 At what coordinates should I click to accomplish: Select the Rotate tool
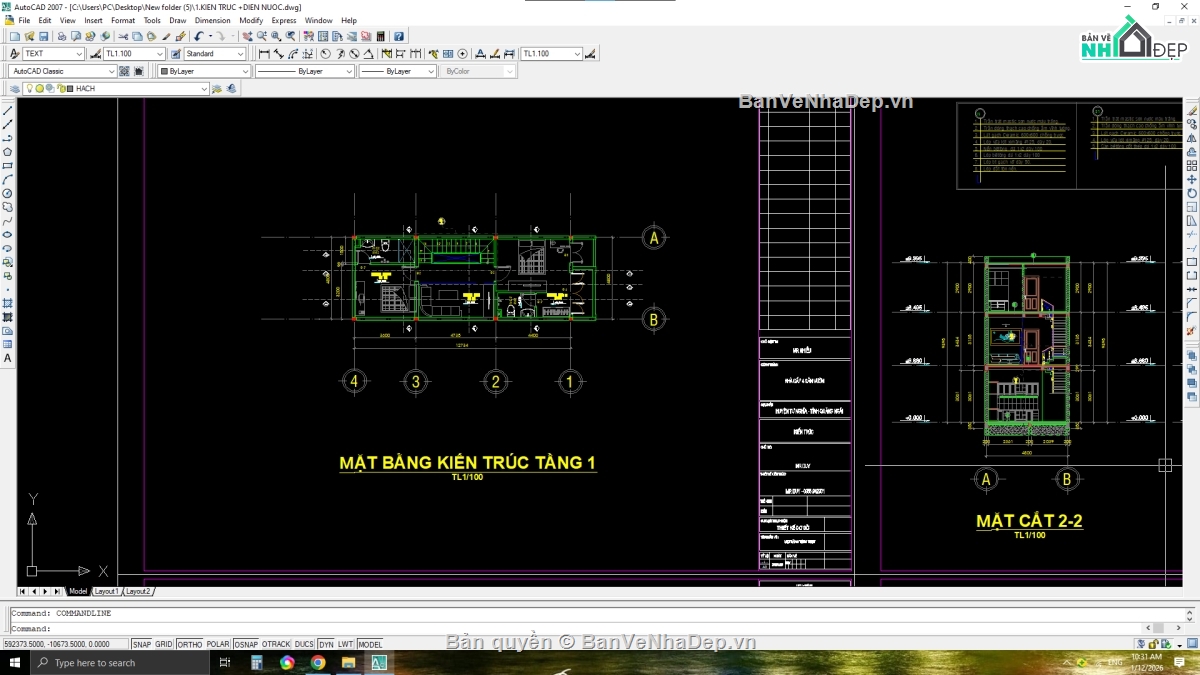(1191, 193)
